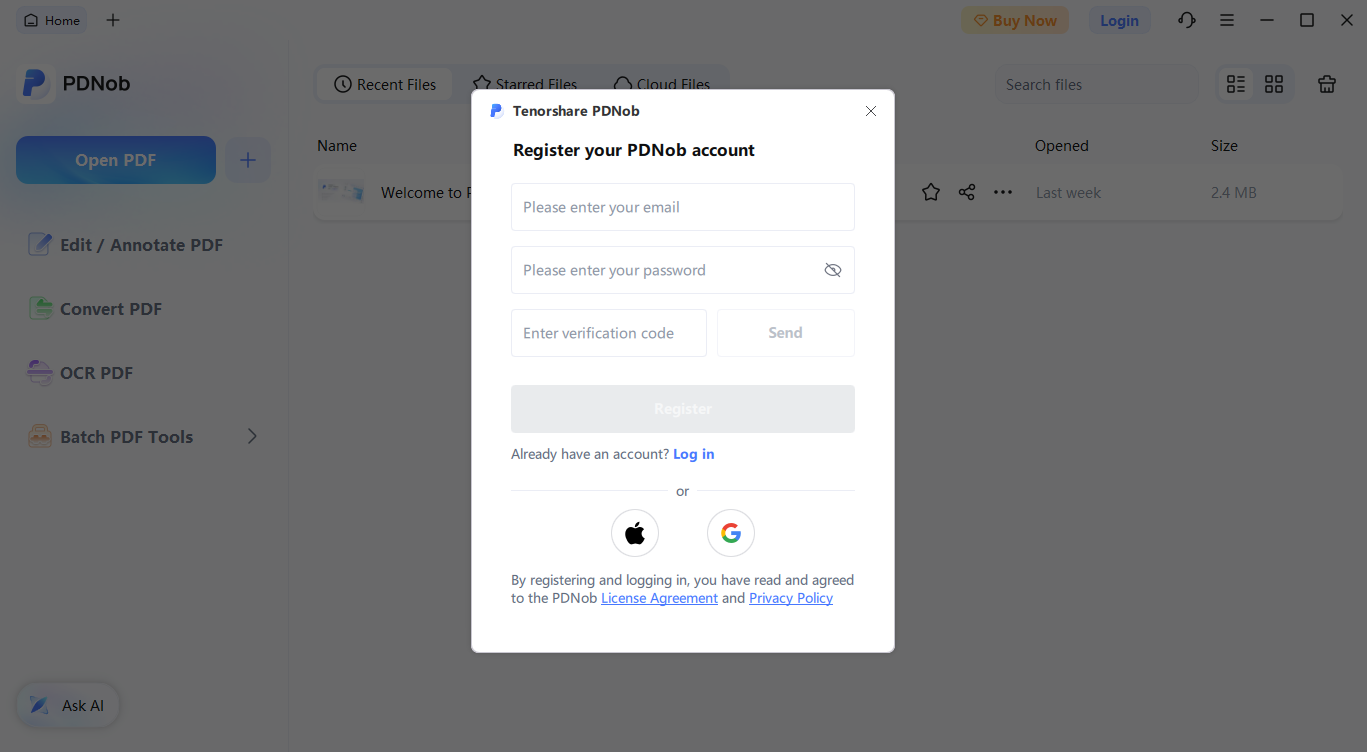Image resolution: width=1367 pixels, height=752 pixels.
Task: Click the search files input field
Action: pyautogui.click(x=1096, y=84)
